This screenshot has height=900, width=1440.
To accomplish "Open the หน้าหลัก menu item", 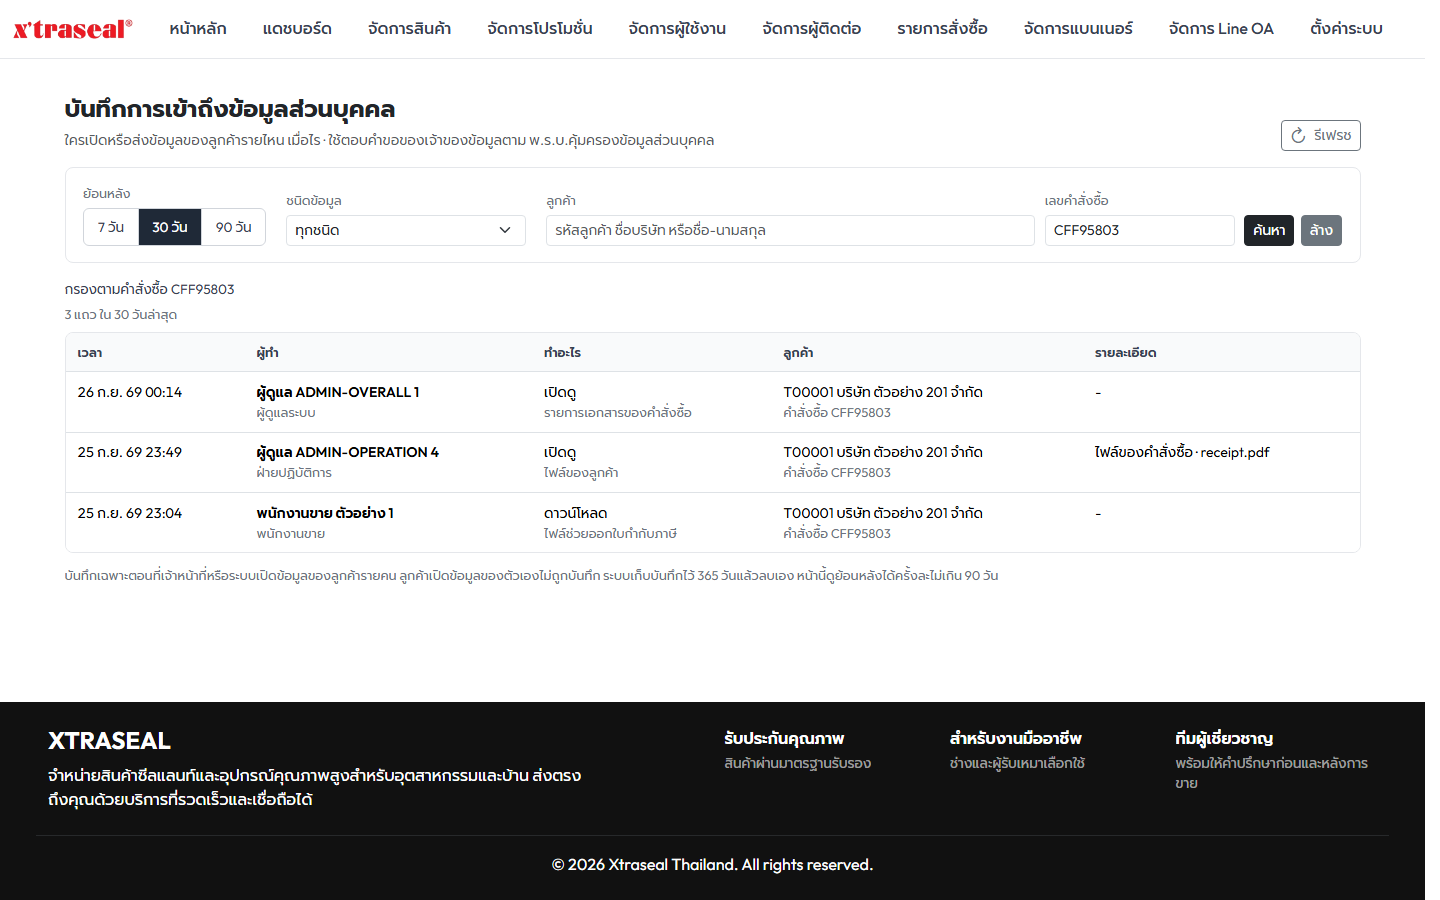I will 198,29.
